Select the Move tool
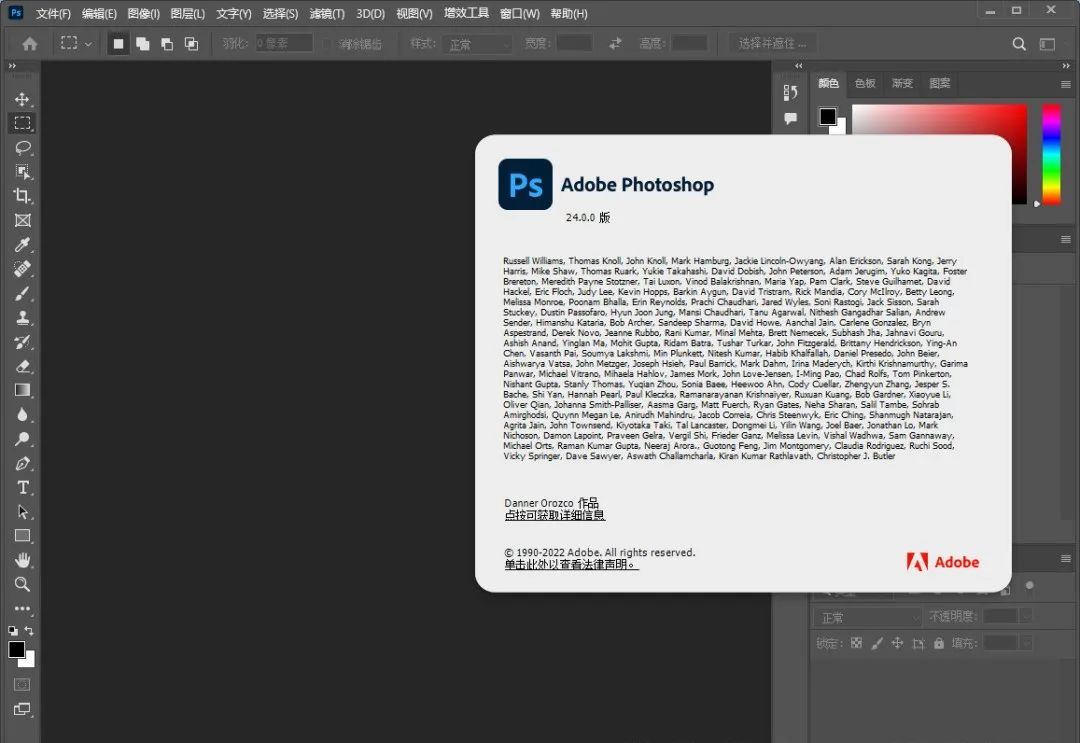Screen dimensions: 1080x743 click(22, 99)
